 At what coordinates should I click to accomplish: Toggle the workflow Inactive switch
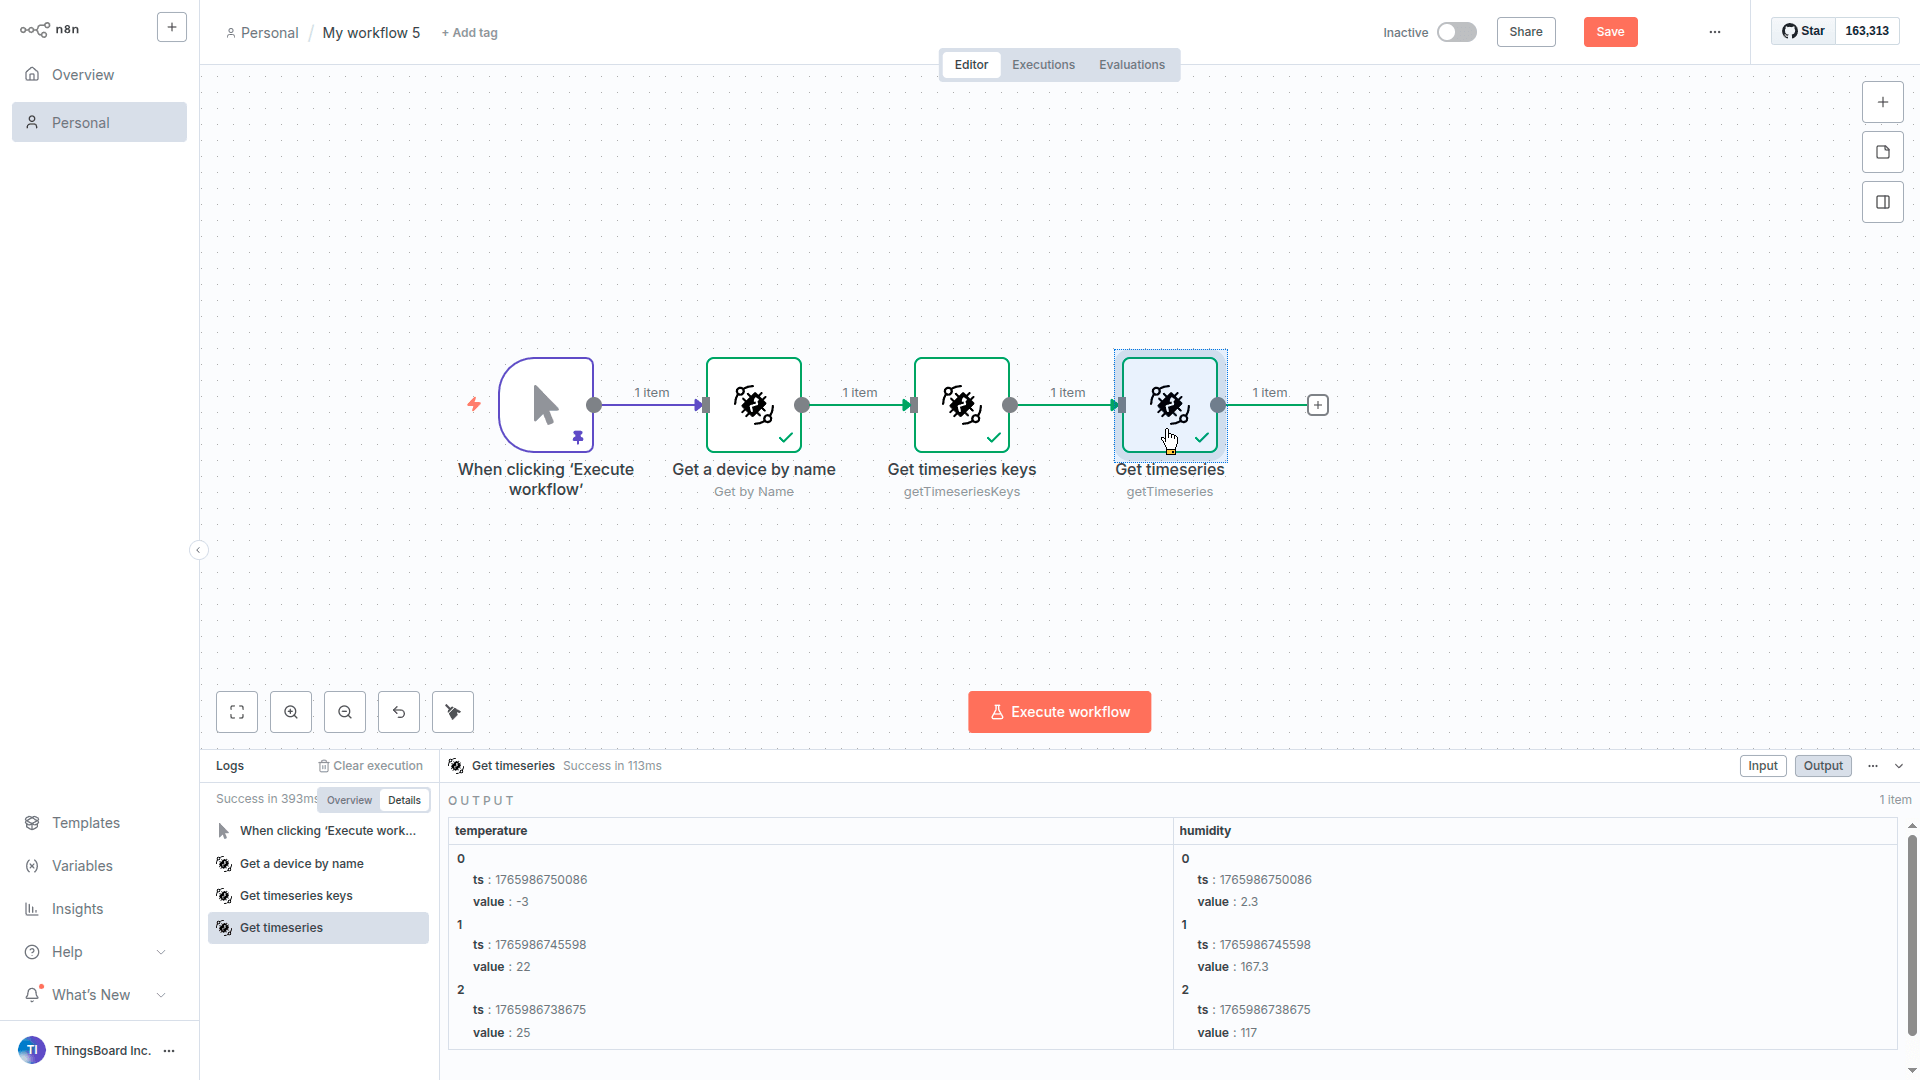[x=1456, y=32]
